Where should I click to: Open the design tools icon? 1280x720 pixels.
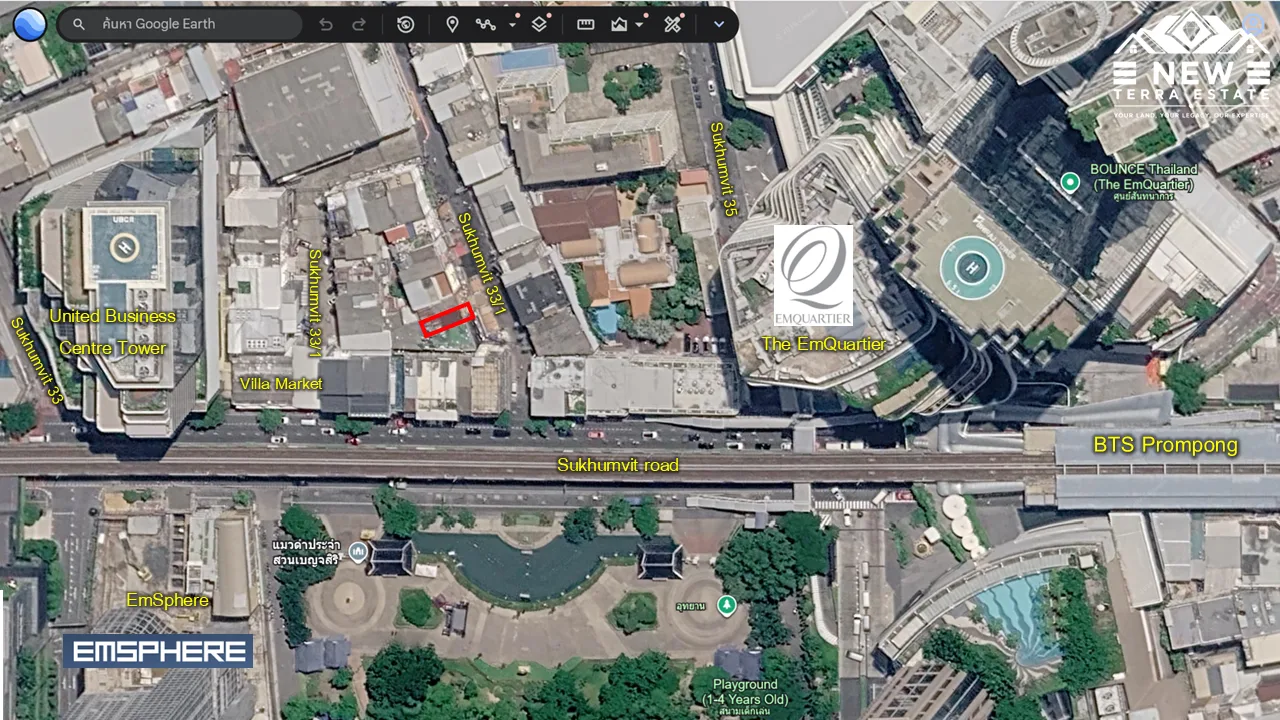click(x=672, y=24)
